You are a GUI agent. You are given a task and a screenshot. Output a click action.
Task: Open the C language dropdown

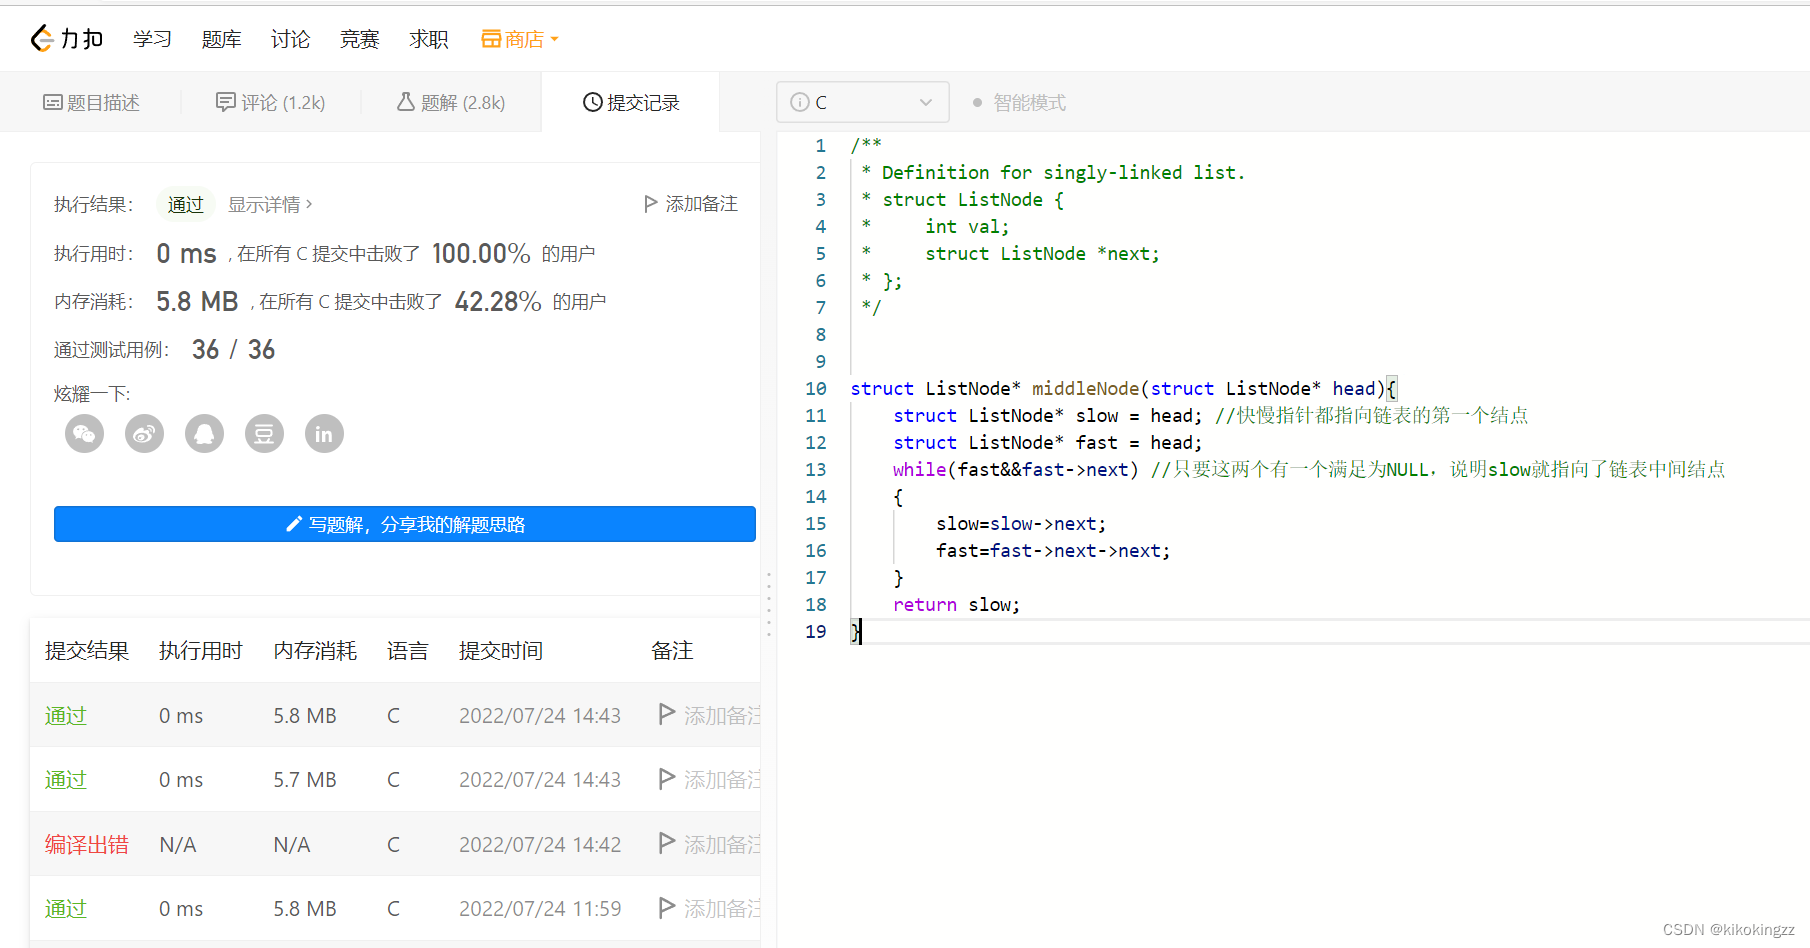pyautogui.click(x=862, y=102)
